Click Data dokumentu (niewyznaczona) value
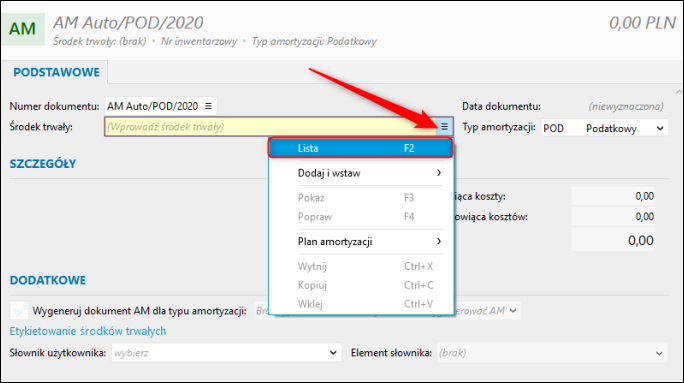This screenshot has width=684, height=383. click(626, 106)
